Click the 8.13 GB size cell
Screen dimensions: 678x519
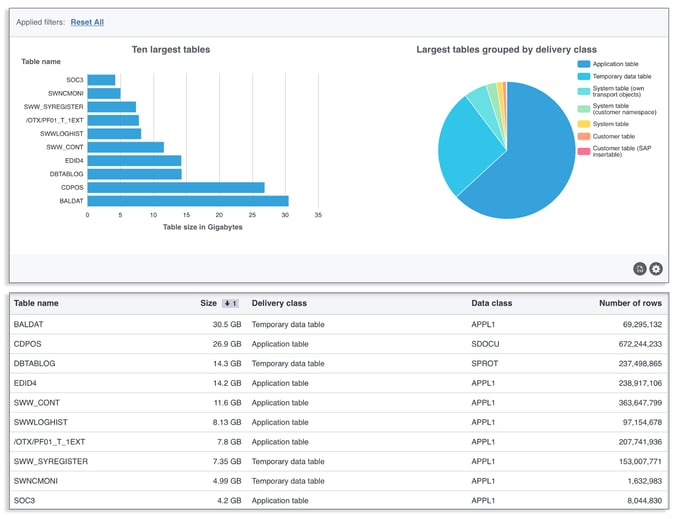[227, 422]
